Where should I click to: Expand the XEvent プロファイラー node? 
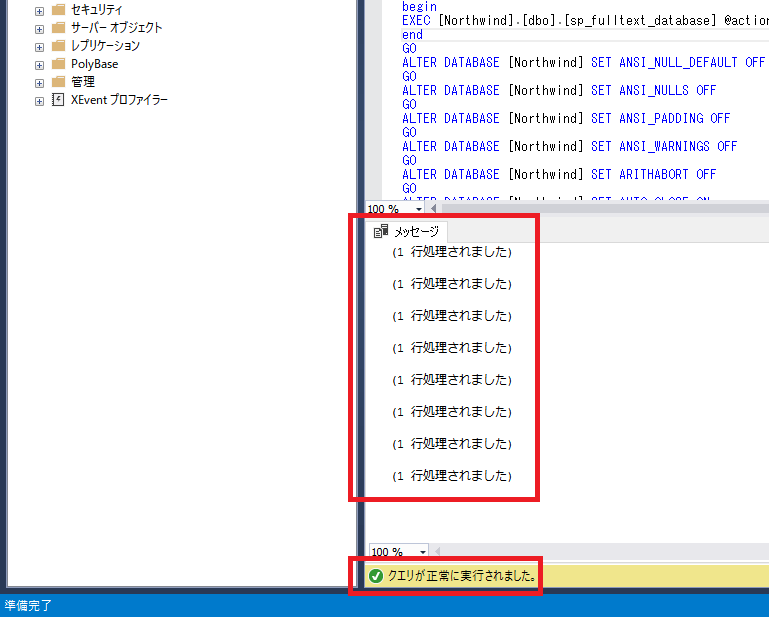tap(39, 101)
